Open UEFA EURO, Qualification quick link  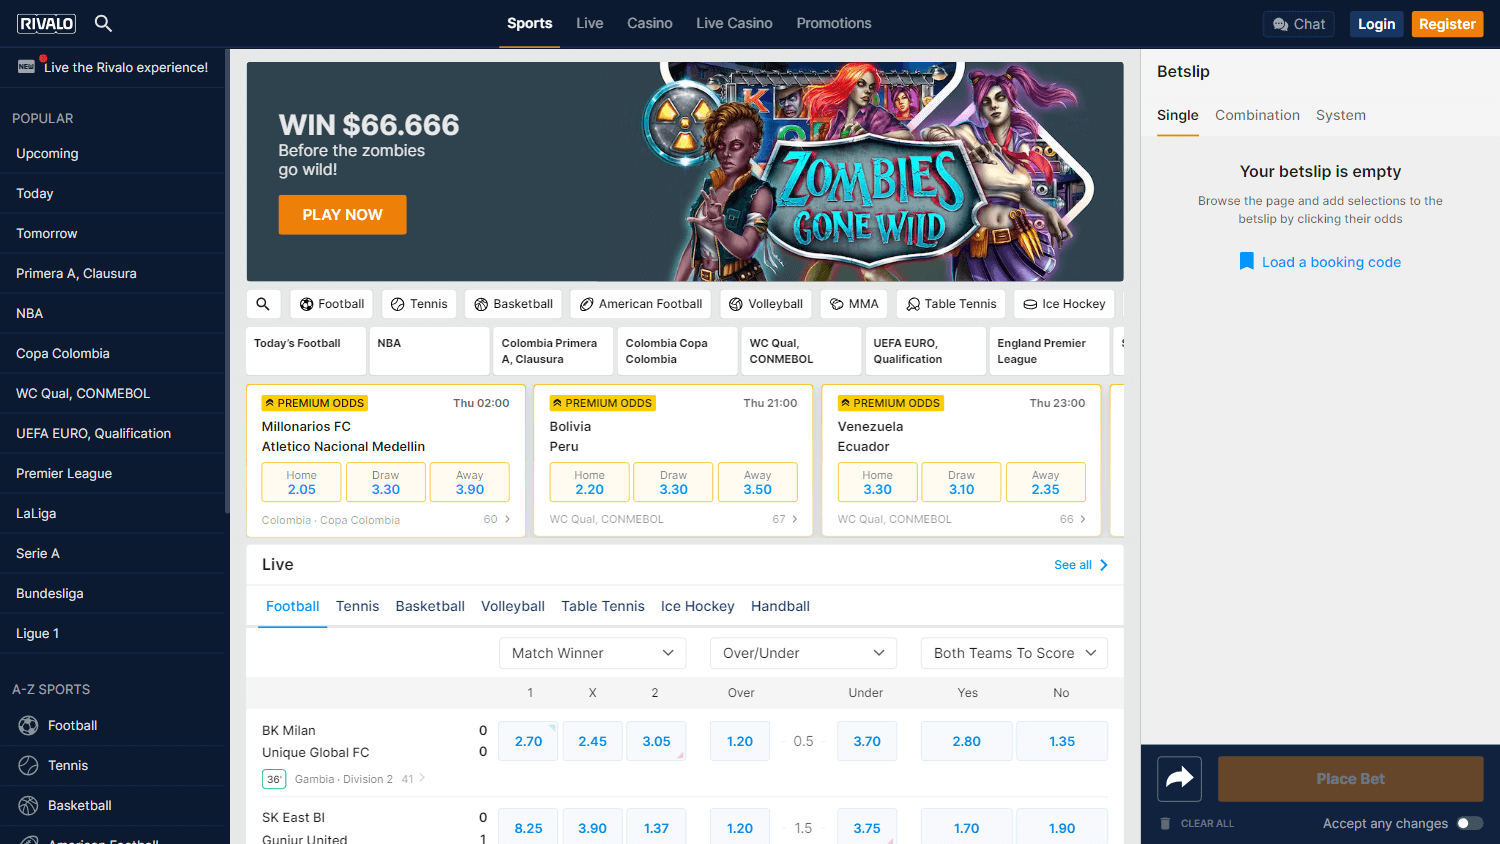[925, 351]
